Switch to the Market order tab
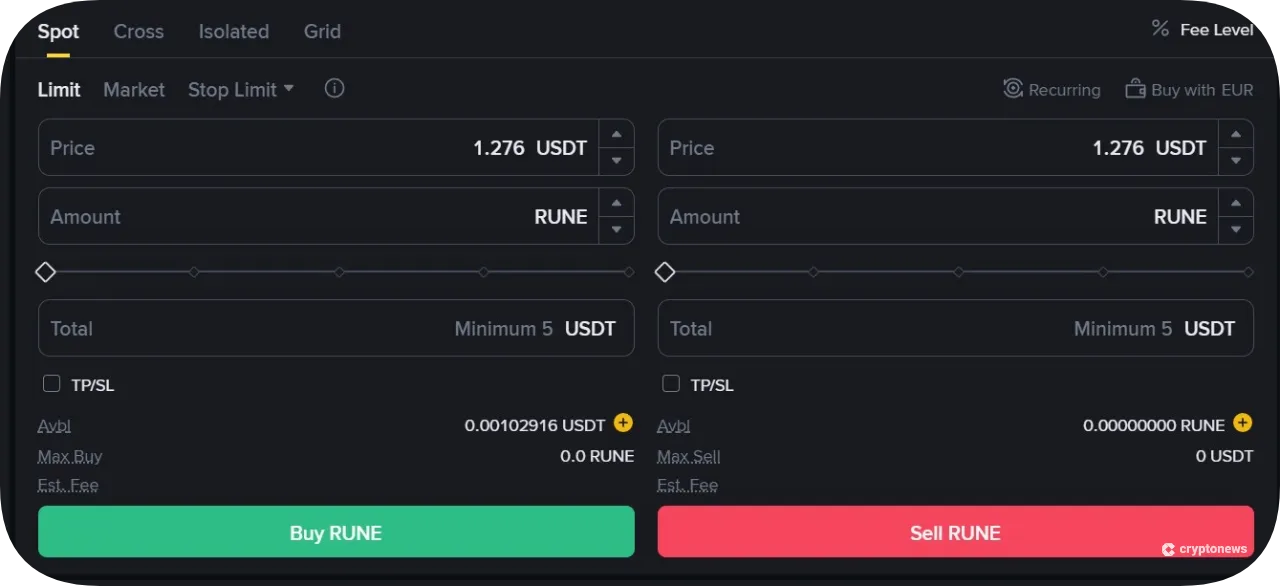The height and width of the screenshot is (586, 1280). pos(133,89)
